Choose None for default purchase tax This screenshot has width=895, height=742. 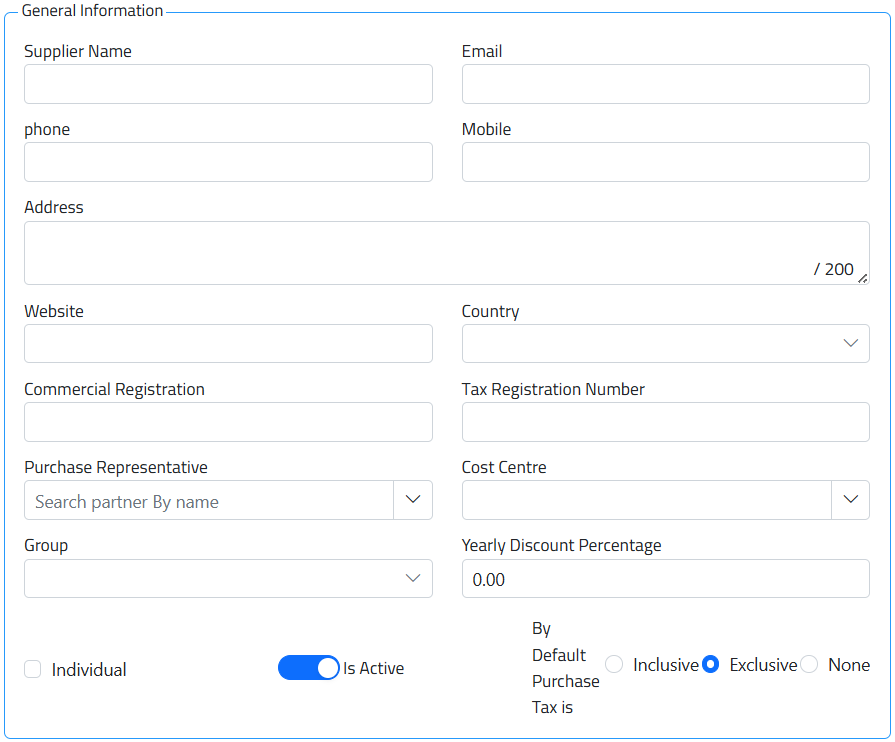809,665
